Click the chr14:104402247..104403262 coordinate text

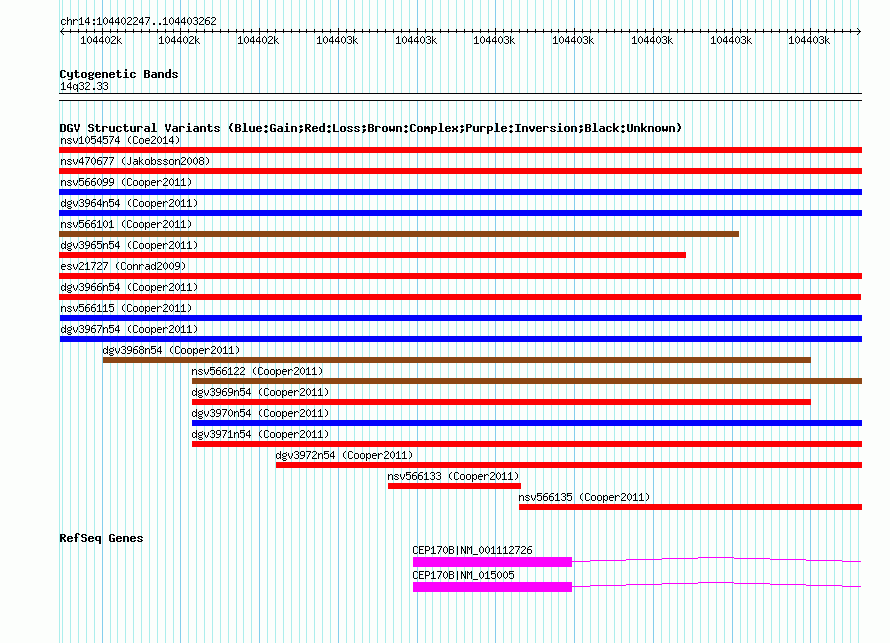[x=138, y=21]
